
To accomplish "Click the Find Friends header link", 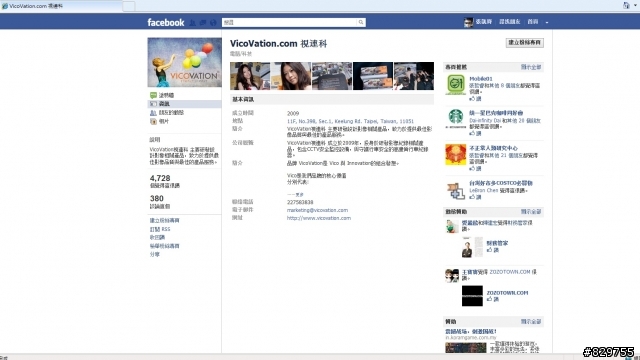I will coord(509,22).
